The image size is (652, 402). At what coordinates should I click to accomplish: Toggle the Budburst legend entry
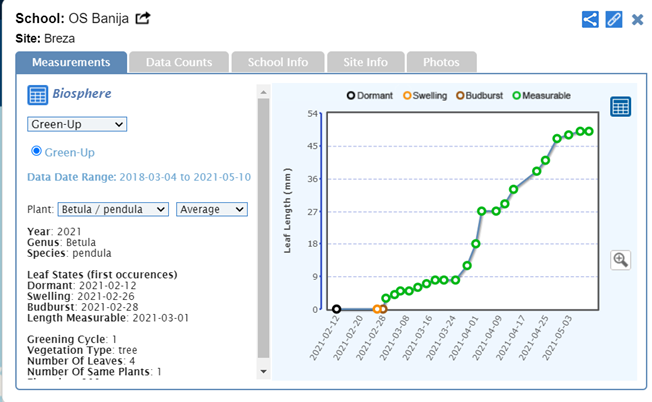point(467,95)
